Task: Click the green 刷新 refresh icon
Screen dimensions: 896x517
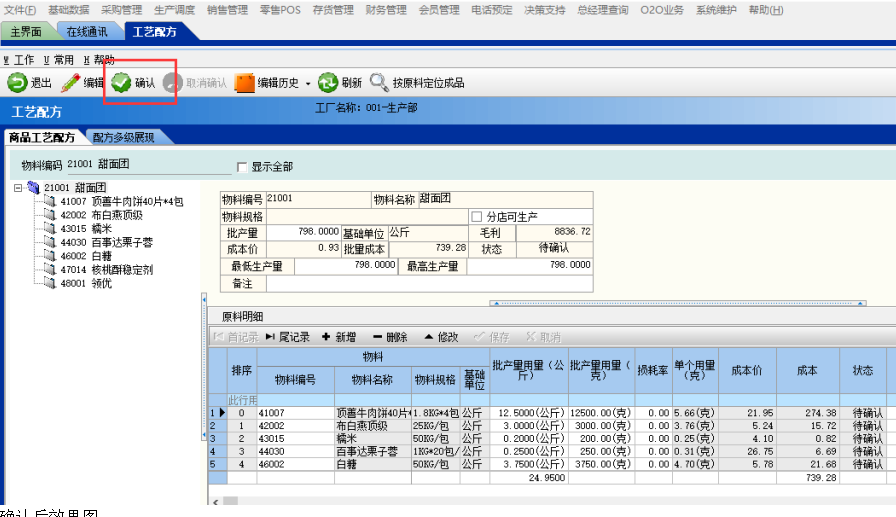Action: pyautogui.click(x=328, y=83)
